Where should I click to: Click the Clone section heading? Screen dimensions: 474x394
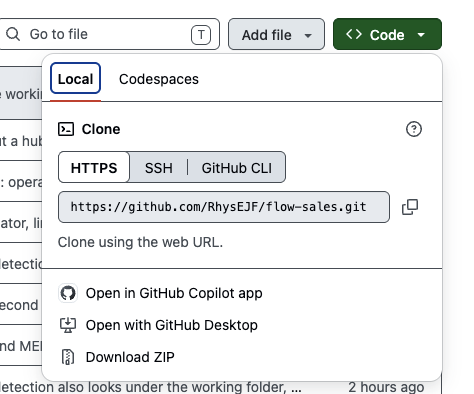(101, 129)
